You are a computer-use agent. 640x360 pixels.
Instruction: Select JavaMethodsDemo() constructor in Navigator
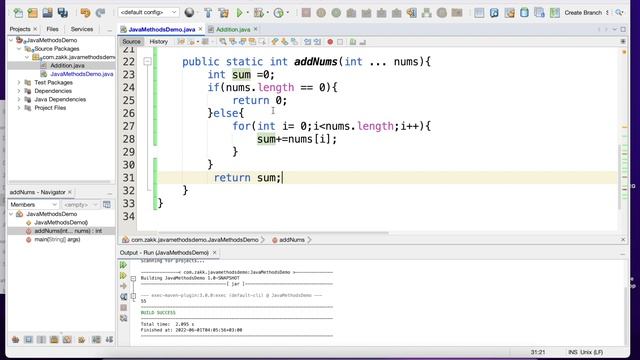pos(61,222)
